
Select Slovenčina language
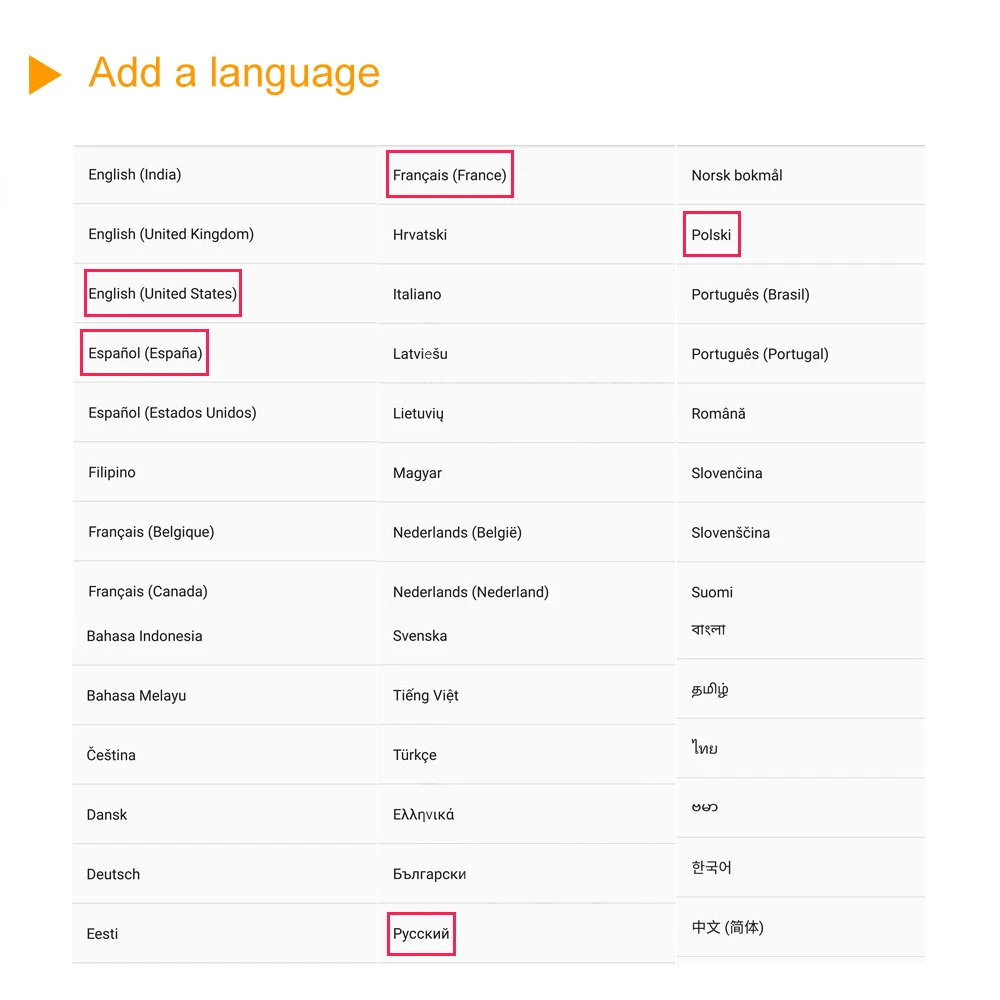pyautogui.click(x=726, y=473)
